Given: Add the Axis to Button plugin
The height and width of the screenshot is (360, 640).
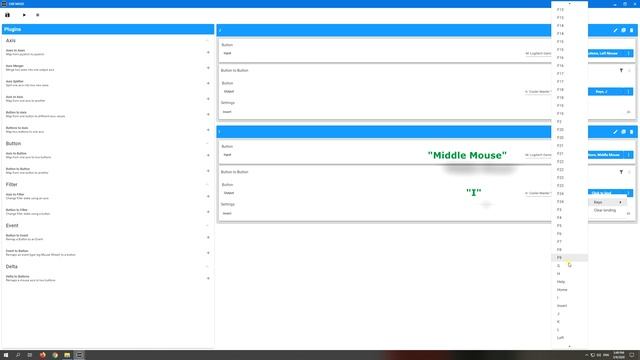Looking at the screenshot, I should 208,155.
